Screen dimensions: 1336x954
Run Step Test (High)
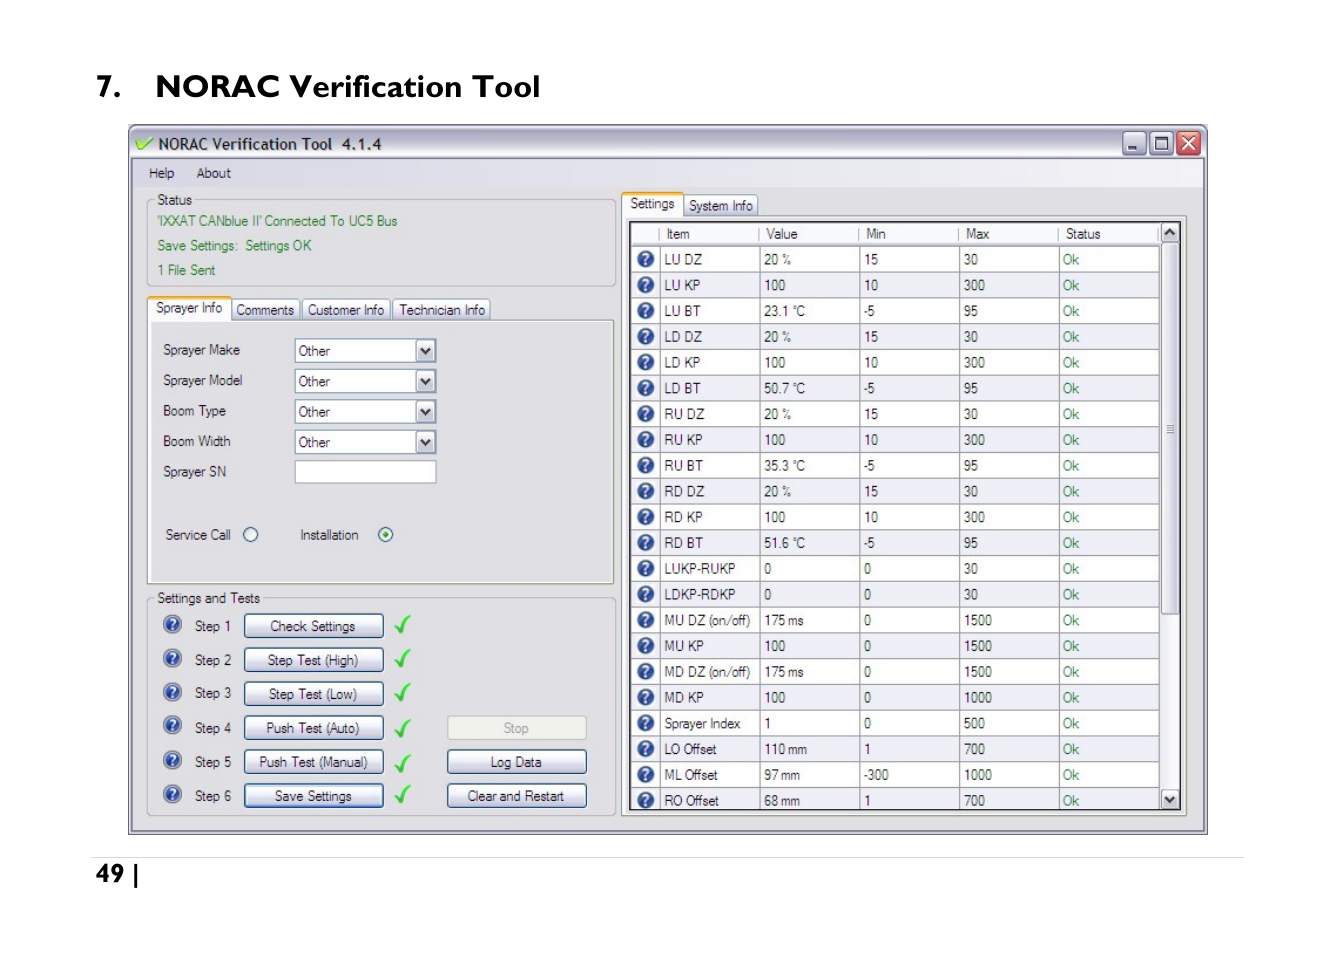(313, 660)
